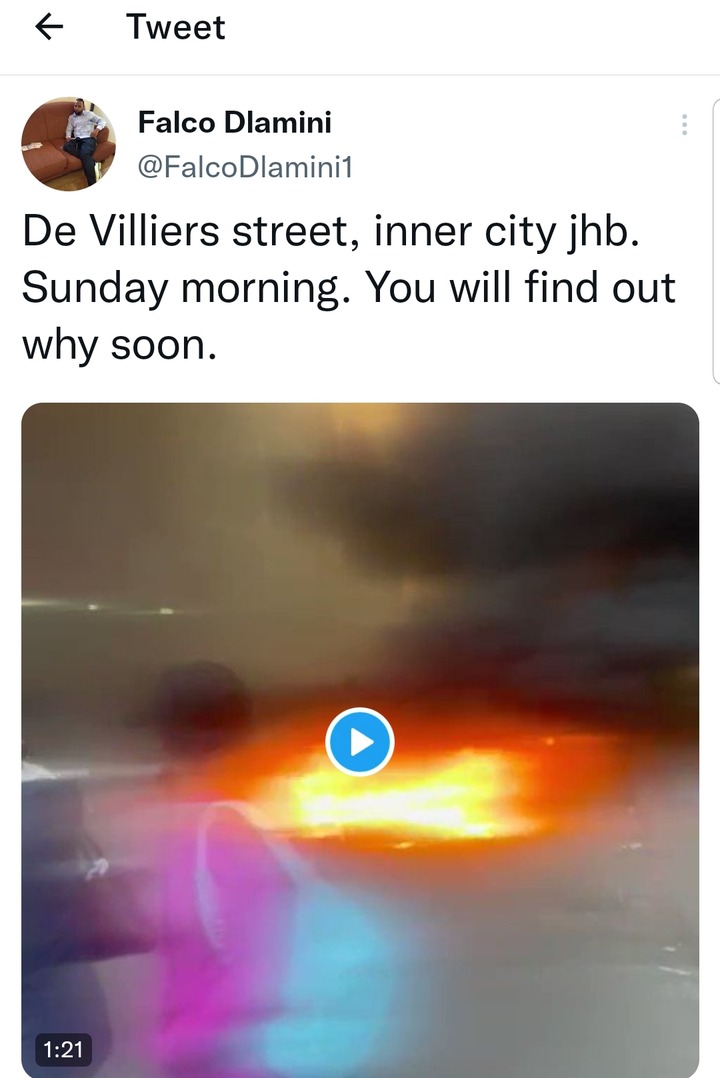Open the @FalcoDlamini1 handle
This screenshot has width=720, height=1078.
tap(245, 166)
